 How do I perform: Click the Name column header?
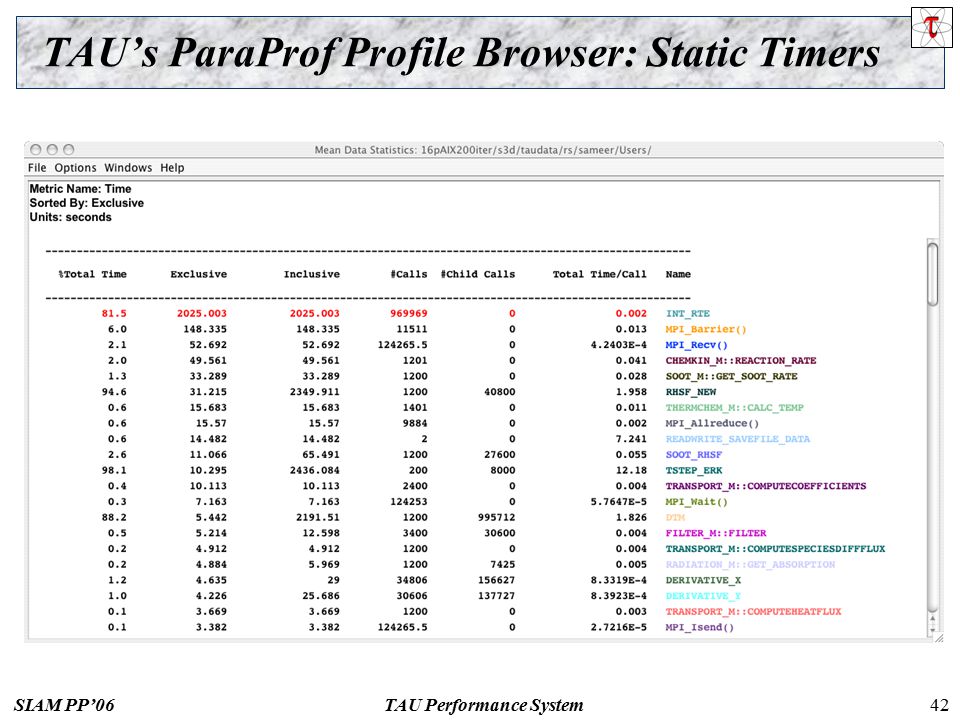(x=678, y=274)
